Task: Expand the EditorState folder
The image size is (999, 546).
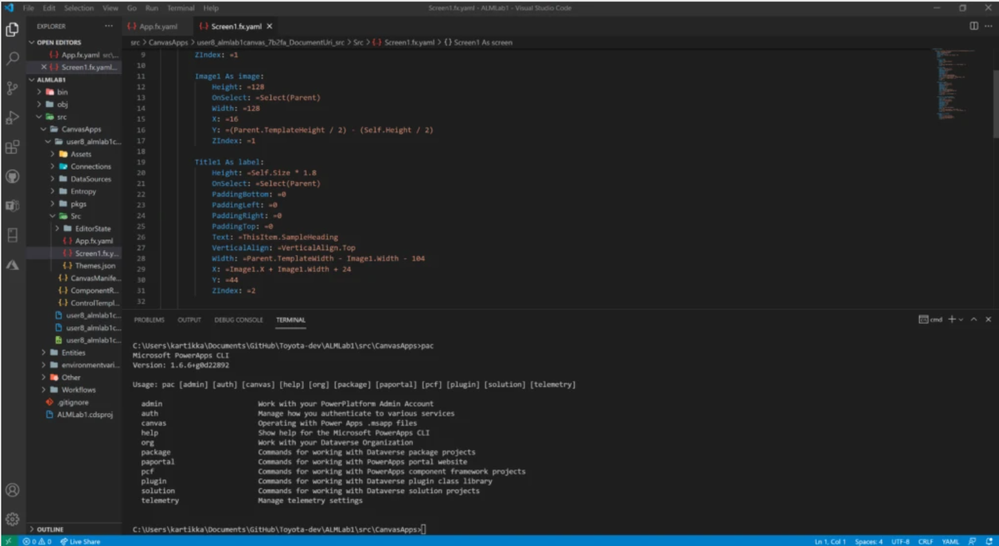Action: [x=92, y=229]
